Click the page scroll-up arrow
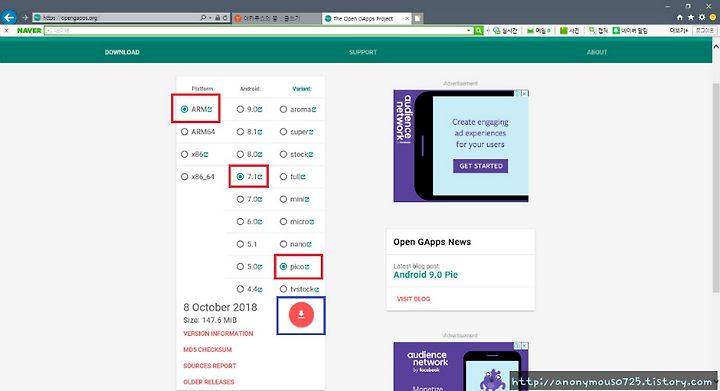 [715, 47]
